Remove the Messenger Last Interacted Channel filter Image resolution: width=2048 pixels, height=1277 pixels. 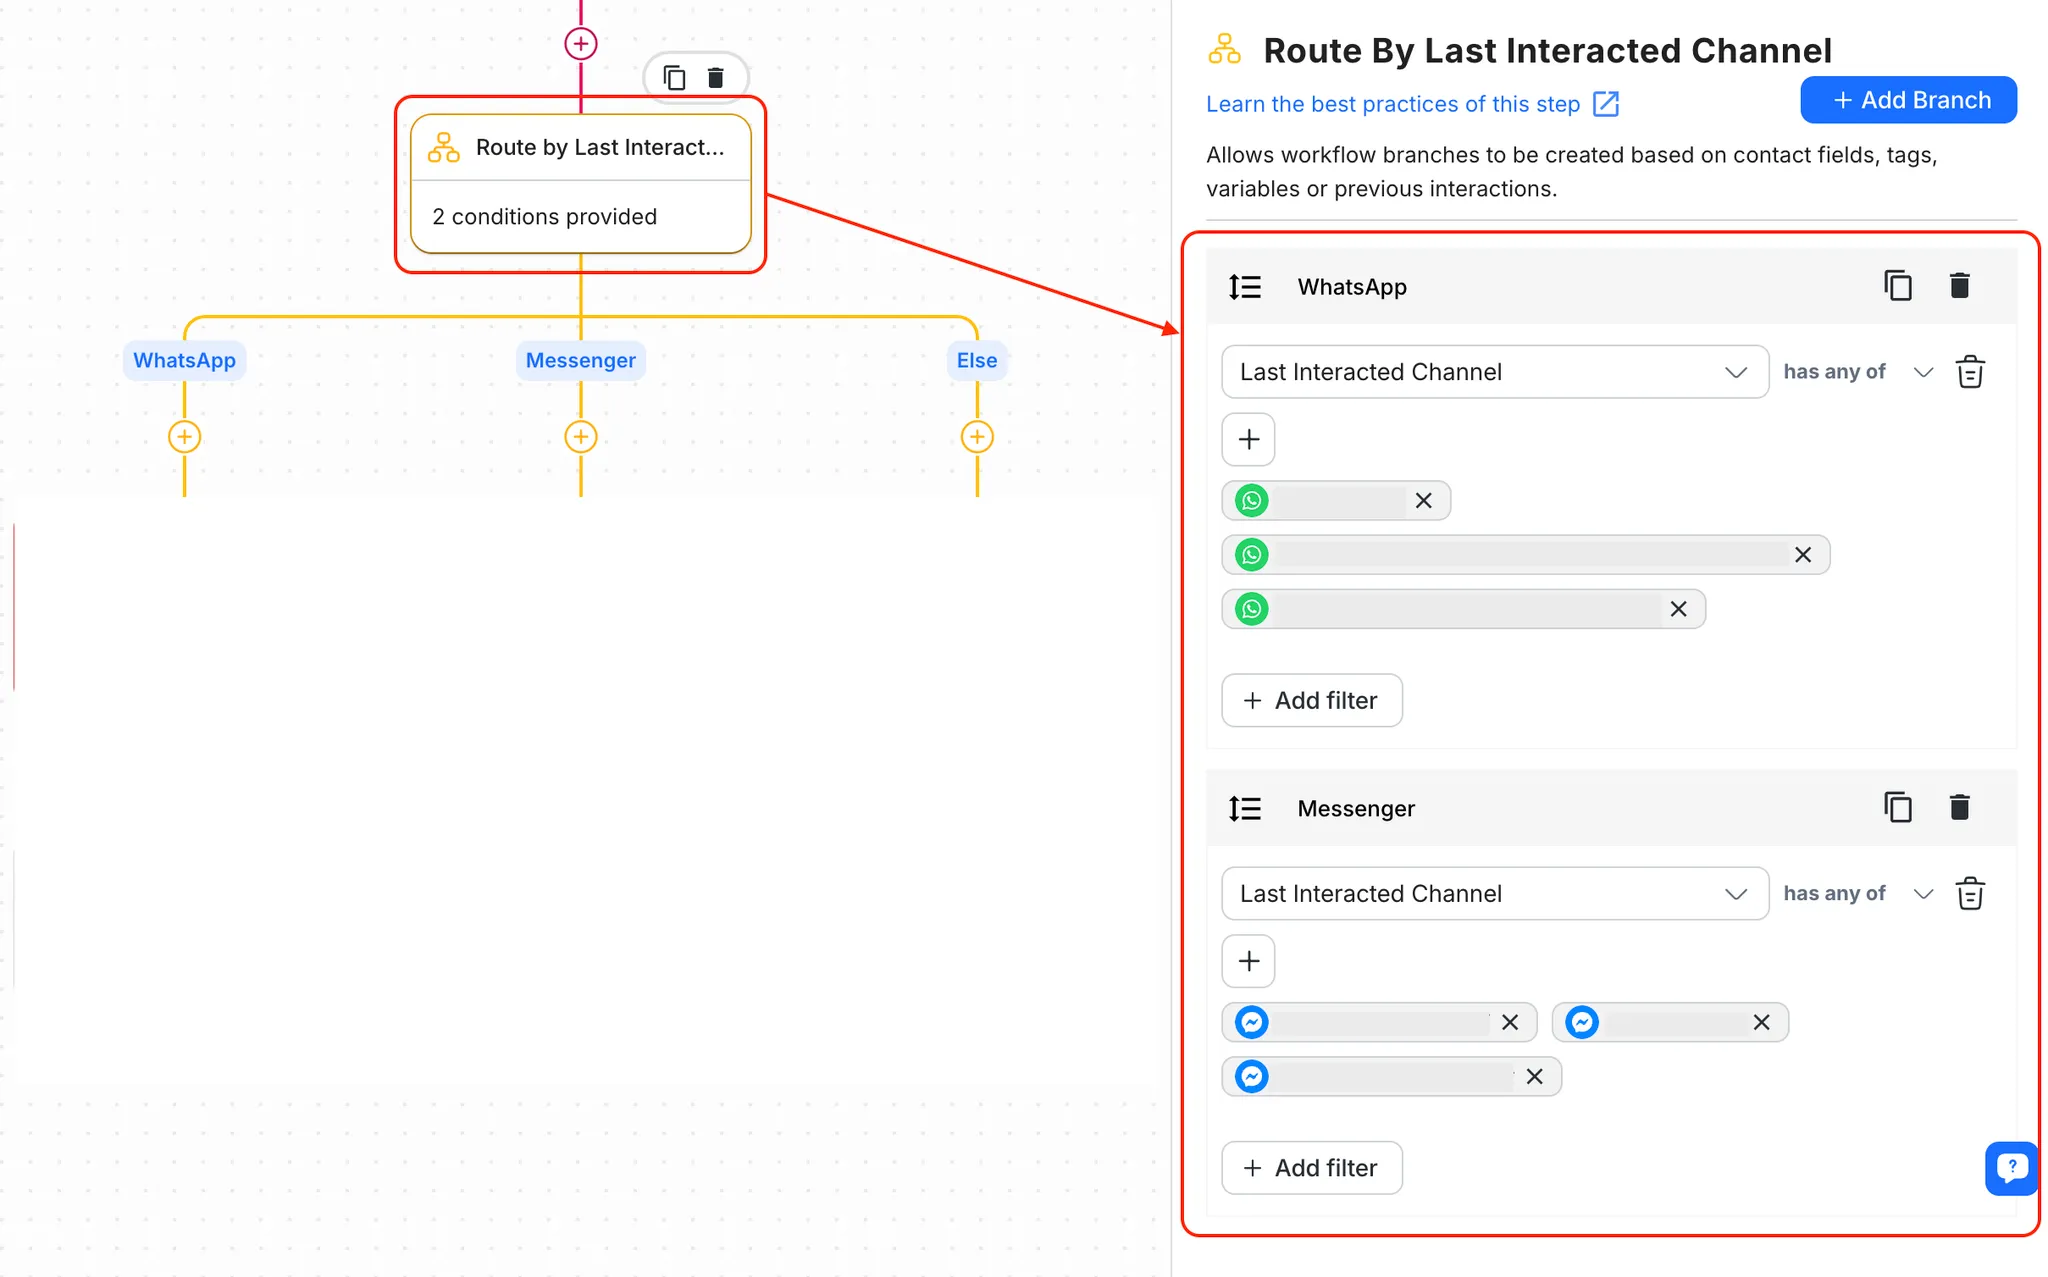(x=1970, y=893)
